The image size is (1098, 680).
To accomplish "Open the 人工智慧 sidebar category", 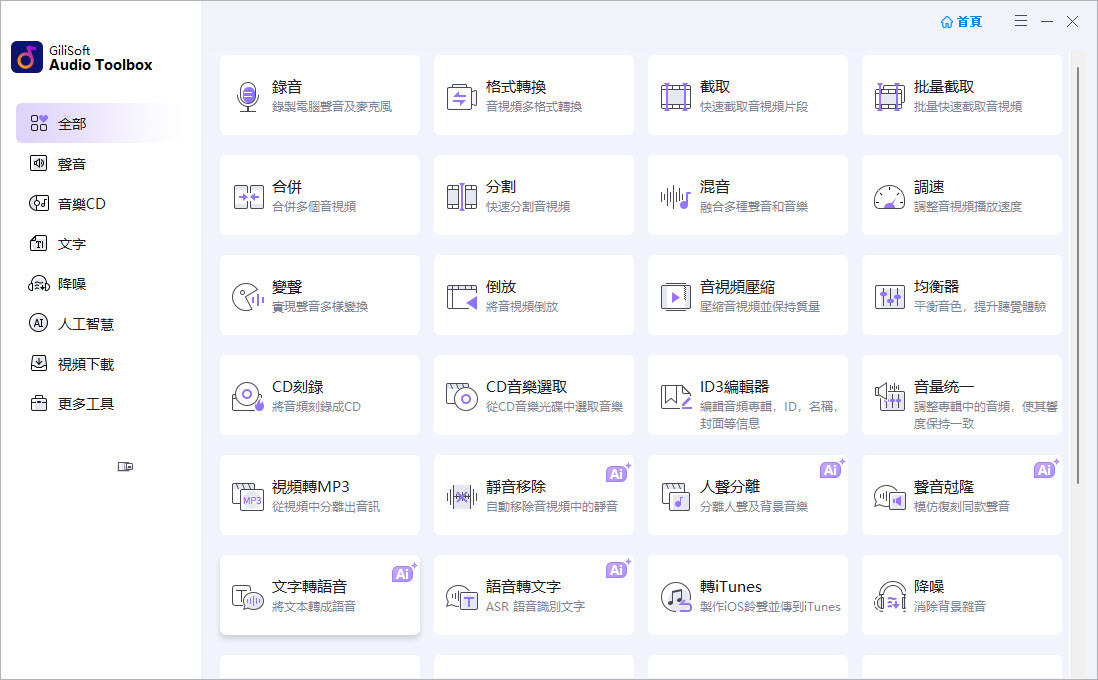I will point(85,324).
